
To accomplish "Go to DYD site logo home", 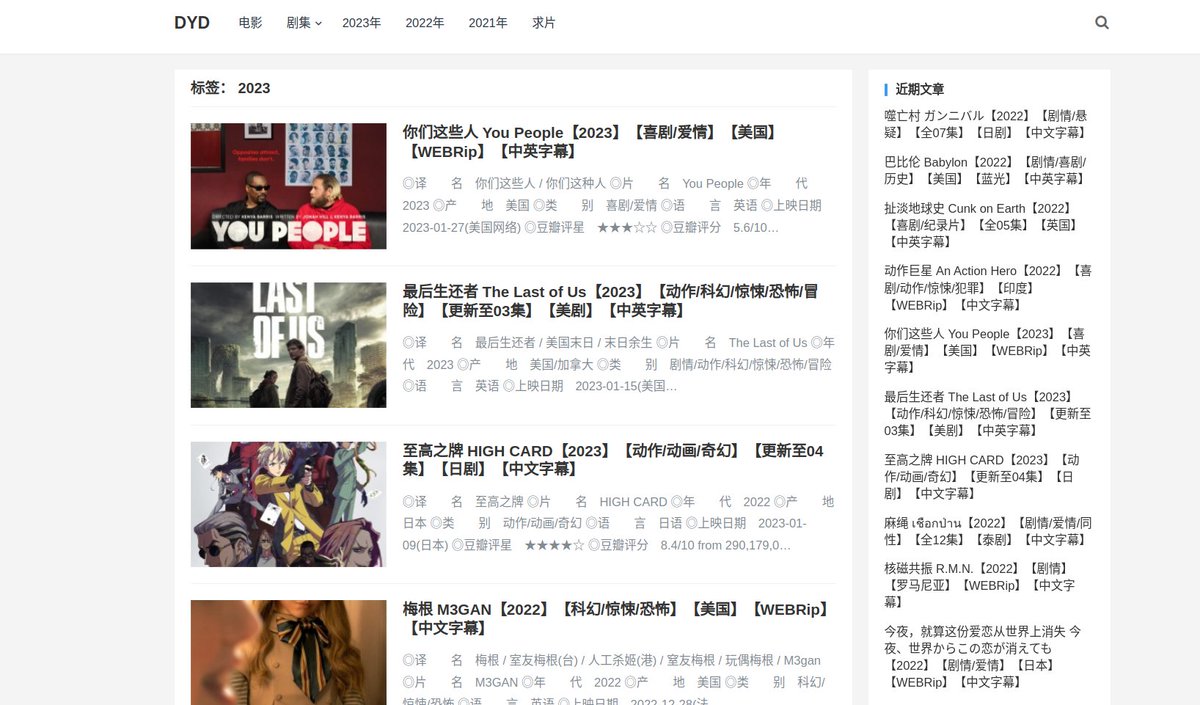I will coord(192,22).
